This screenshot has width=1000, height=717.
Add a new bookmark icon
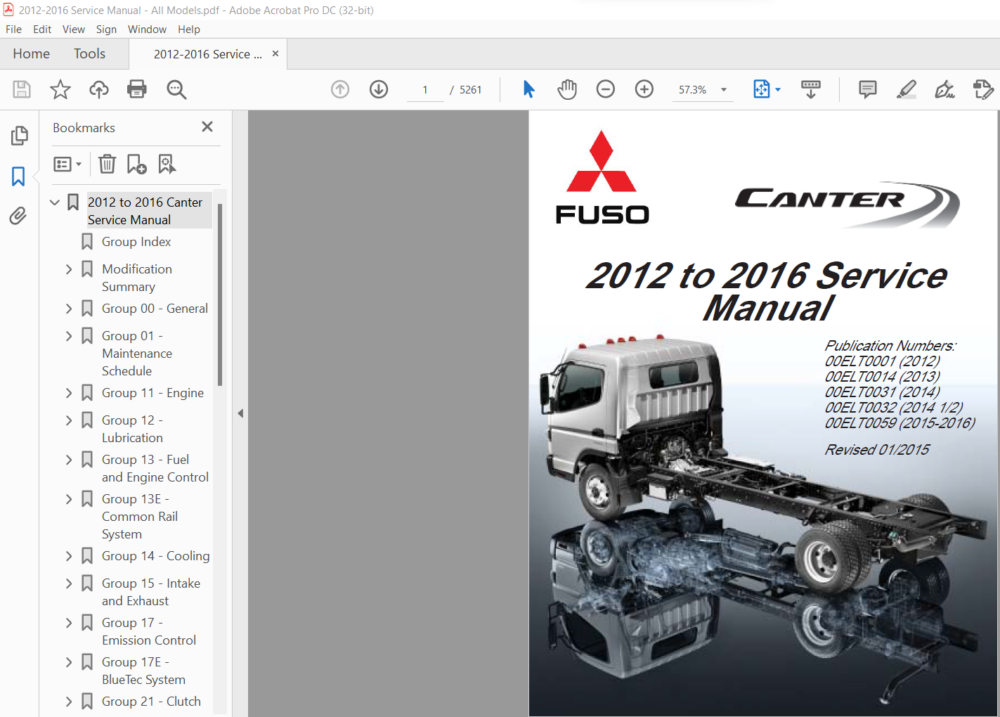(136, 164)
